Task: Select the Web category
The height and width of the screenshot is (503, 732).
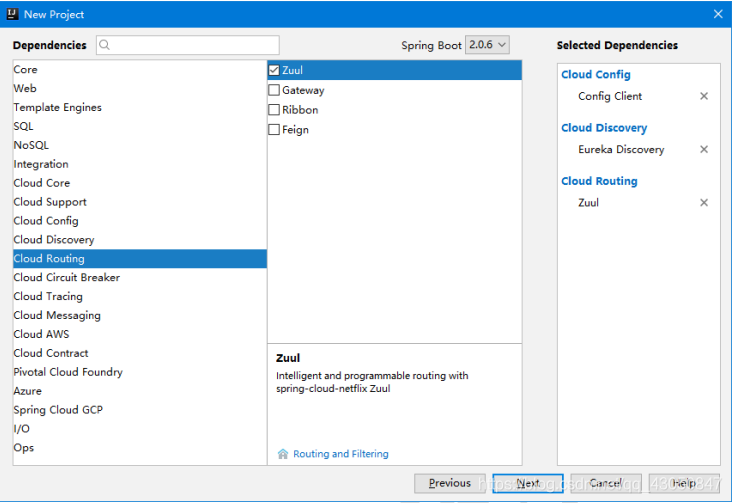Action: click(x=140, y=88)
